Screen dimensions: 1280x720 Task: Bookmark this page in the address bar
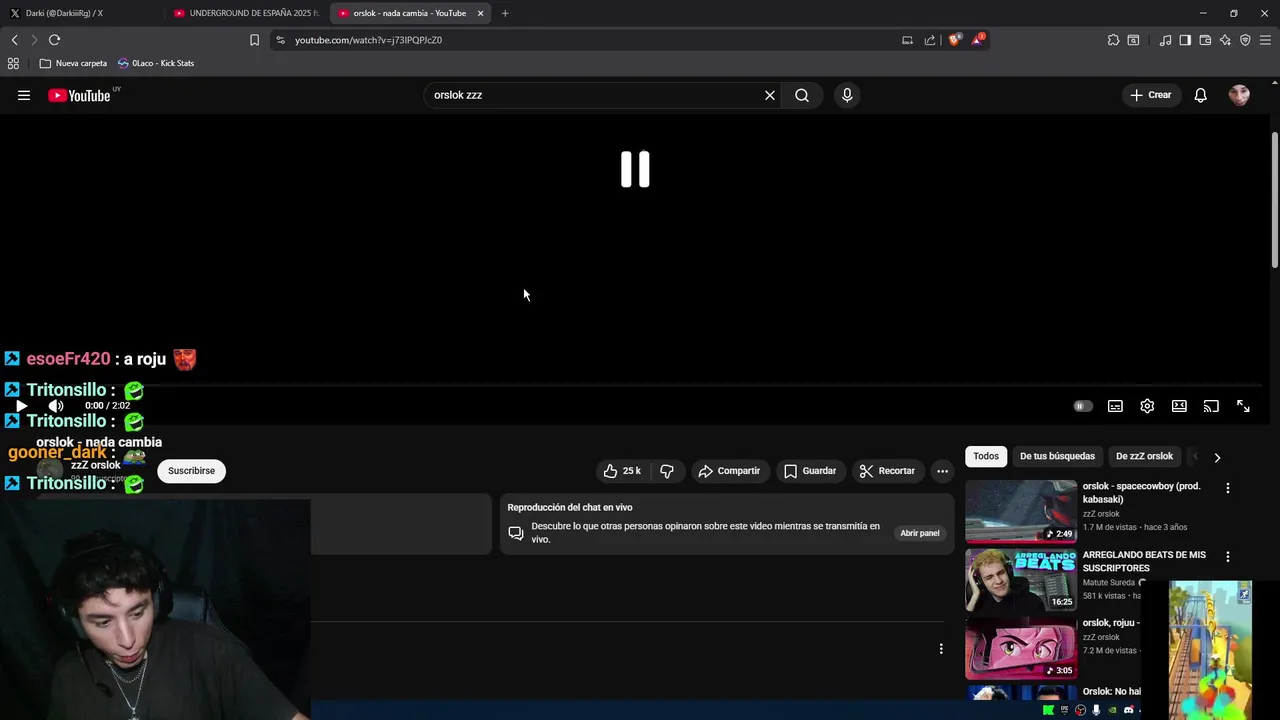click(x=254, y=40)
